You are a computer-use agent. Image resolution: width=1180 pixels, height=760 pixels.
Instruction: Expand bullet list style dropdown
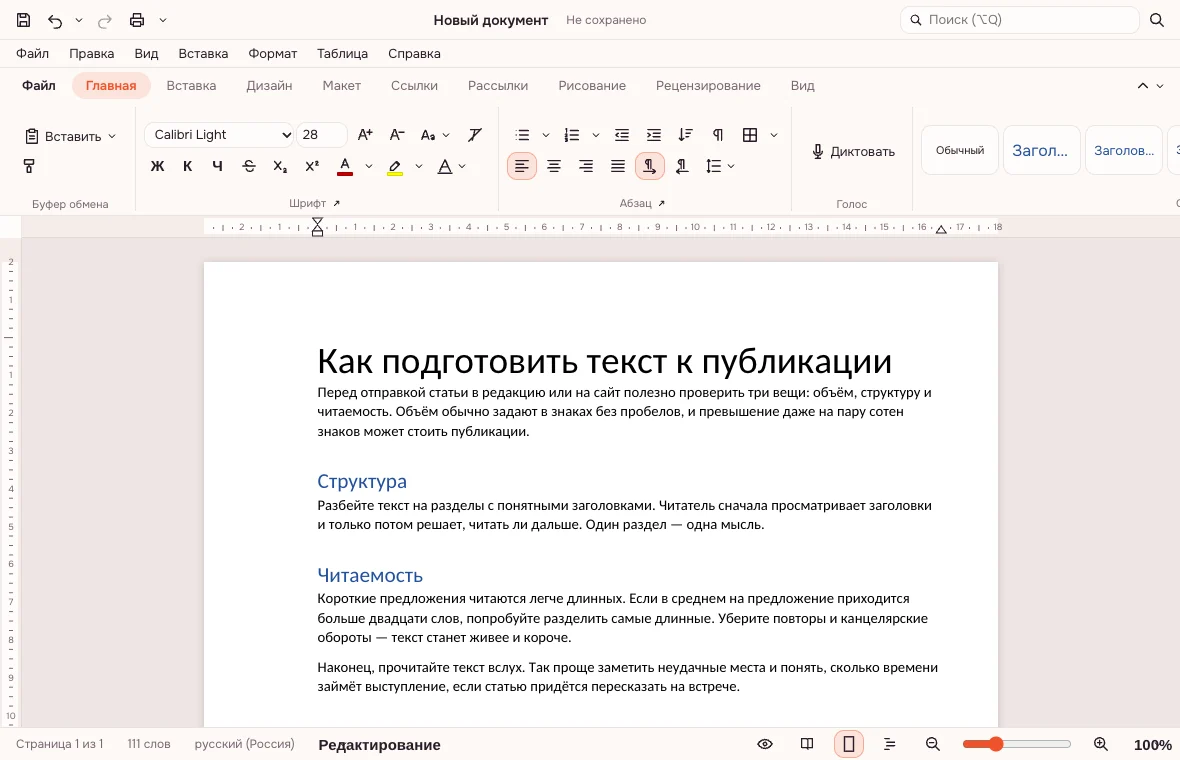point(546,135)
